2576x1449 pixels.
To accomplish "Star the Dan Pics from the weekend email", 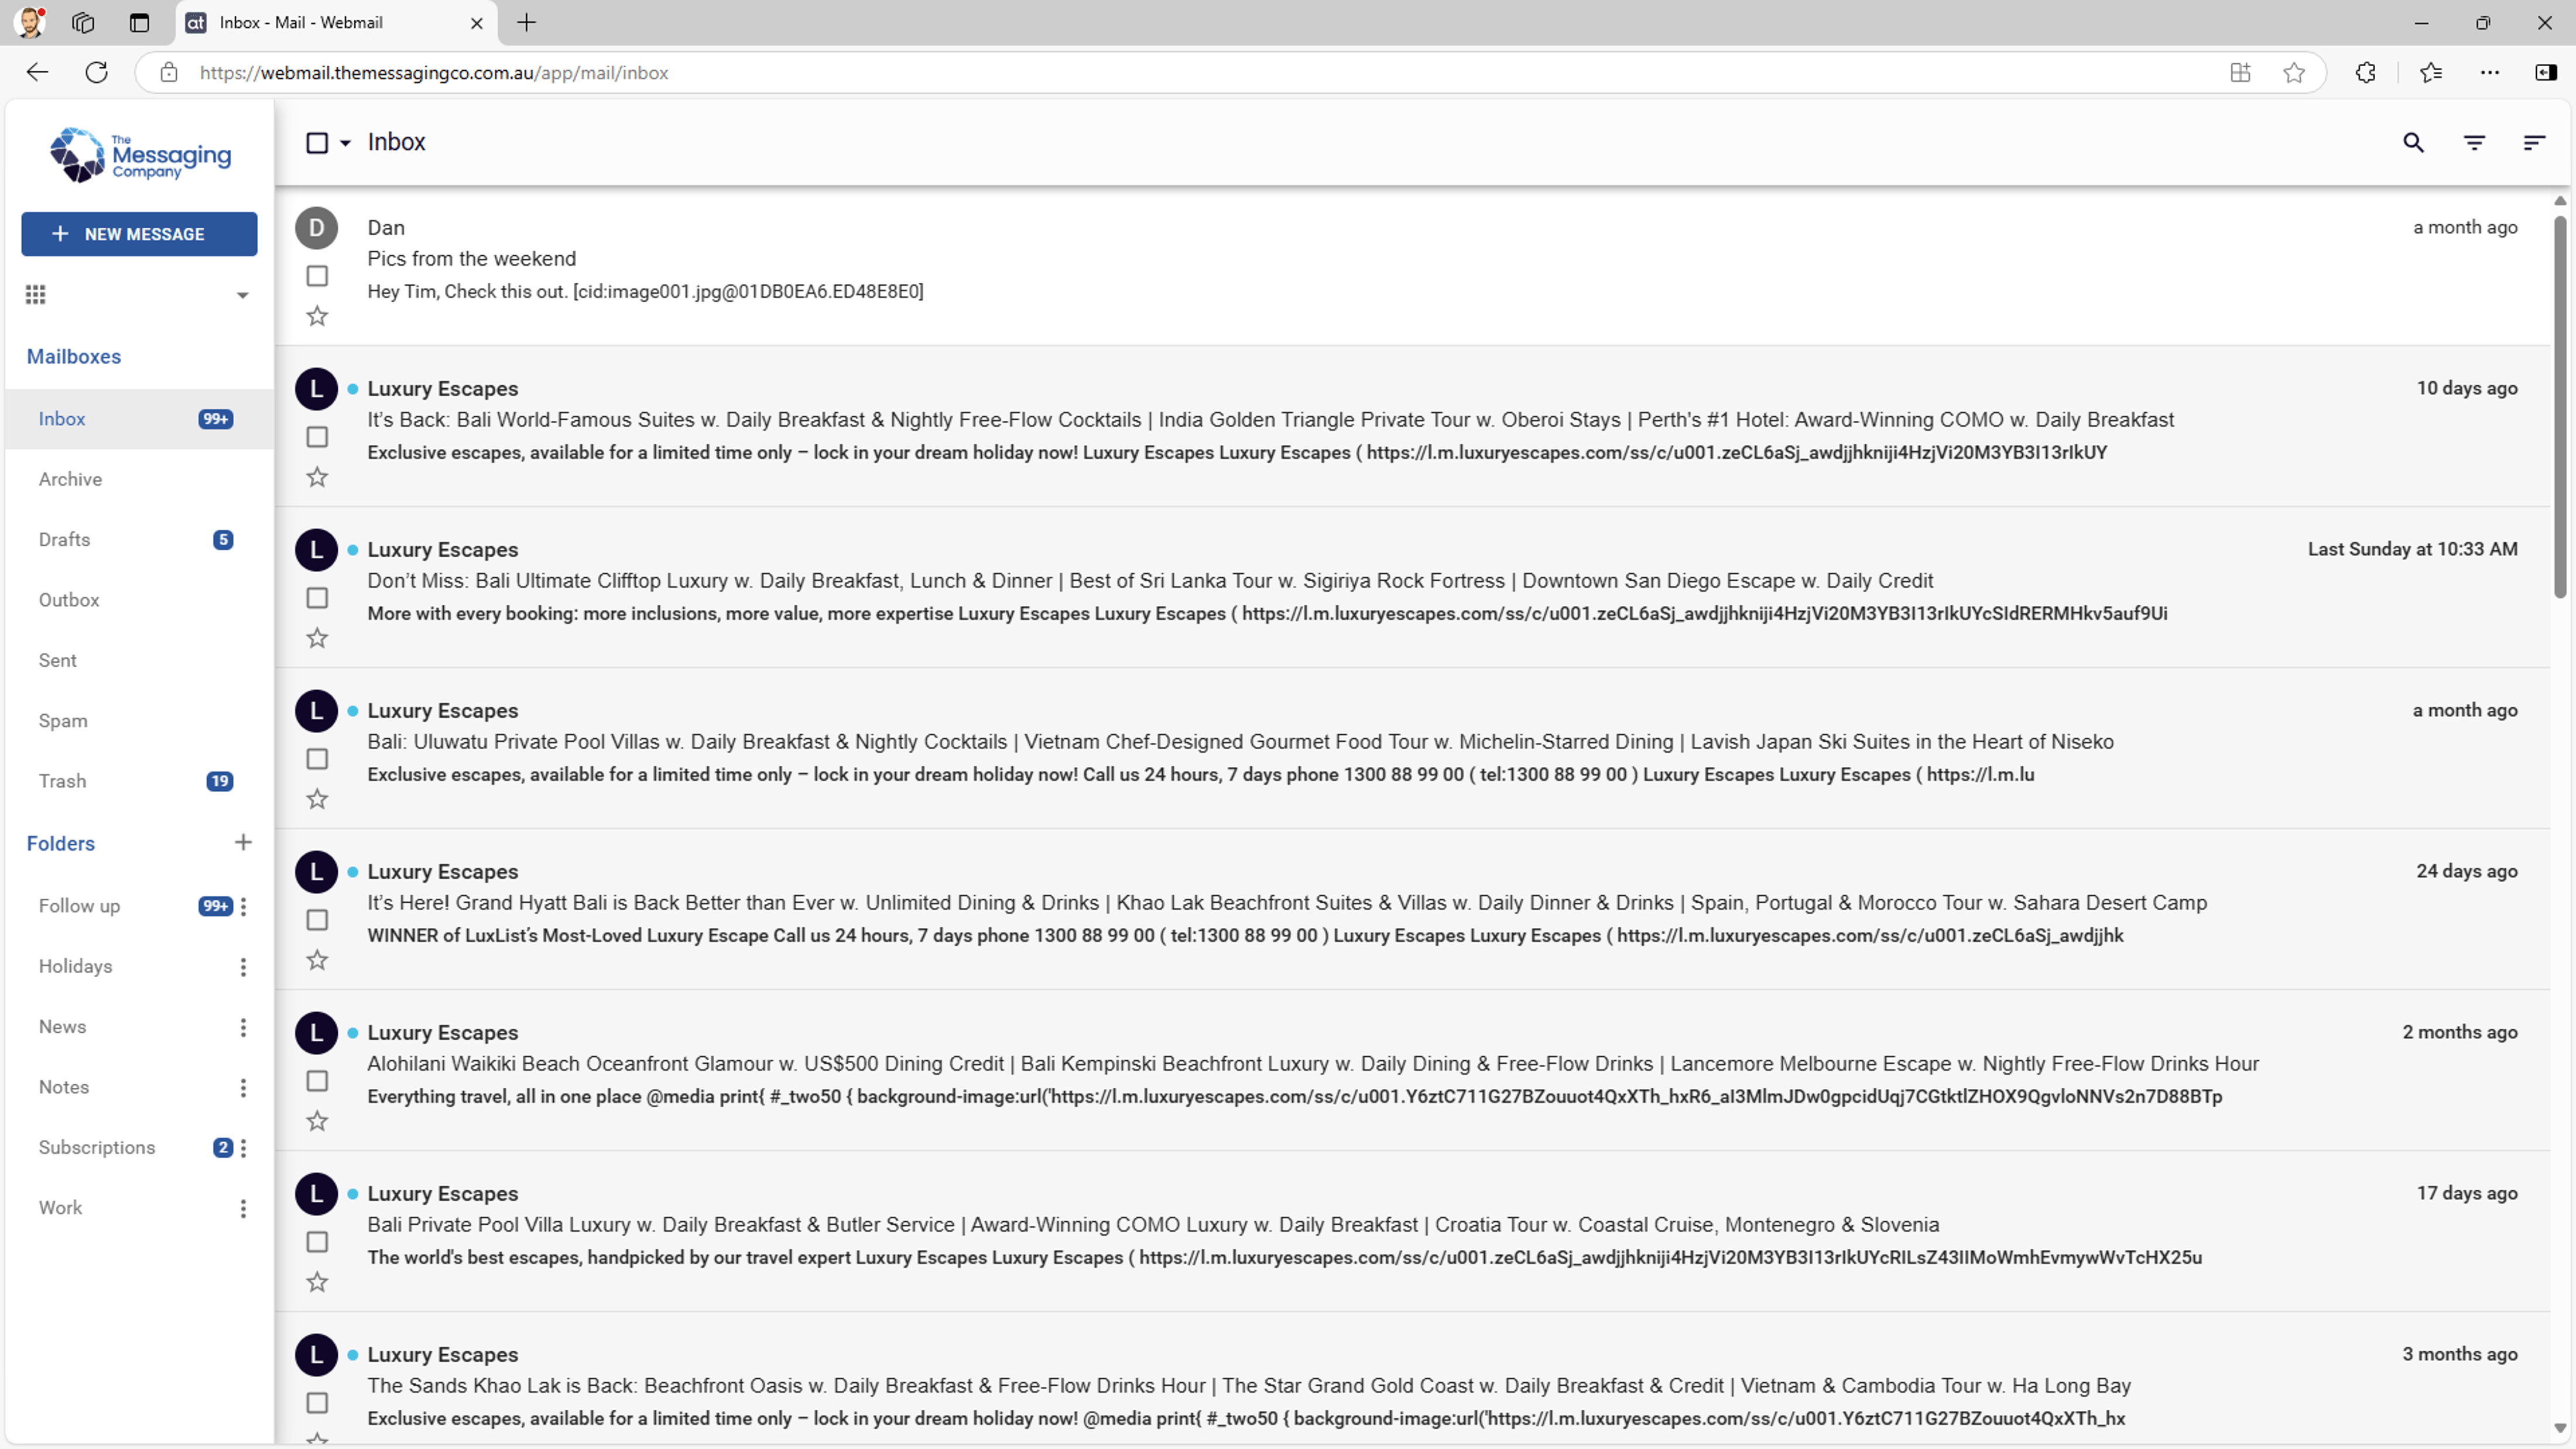I will 317,316.
